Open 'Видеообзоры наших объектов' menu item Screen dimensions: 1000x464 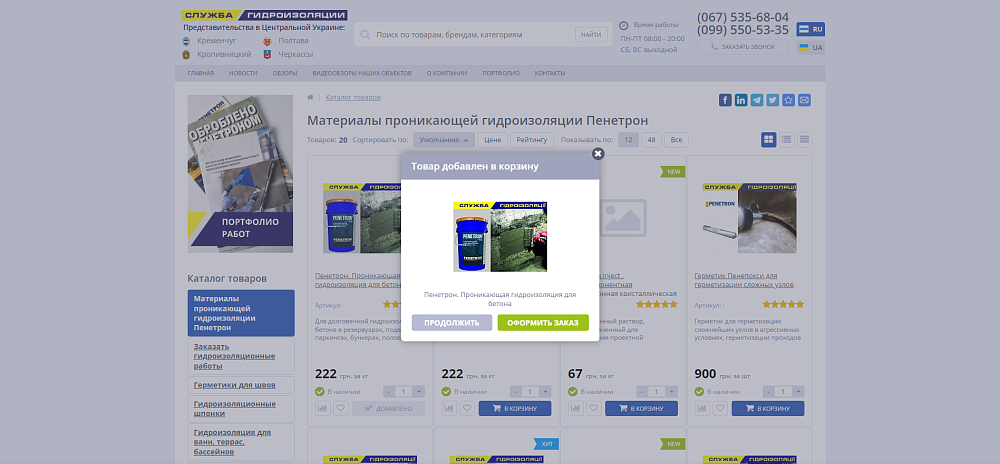(x=362, y=73)
